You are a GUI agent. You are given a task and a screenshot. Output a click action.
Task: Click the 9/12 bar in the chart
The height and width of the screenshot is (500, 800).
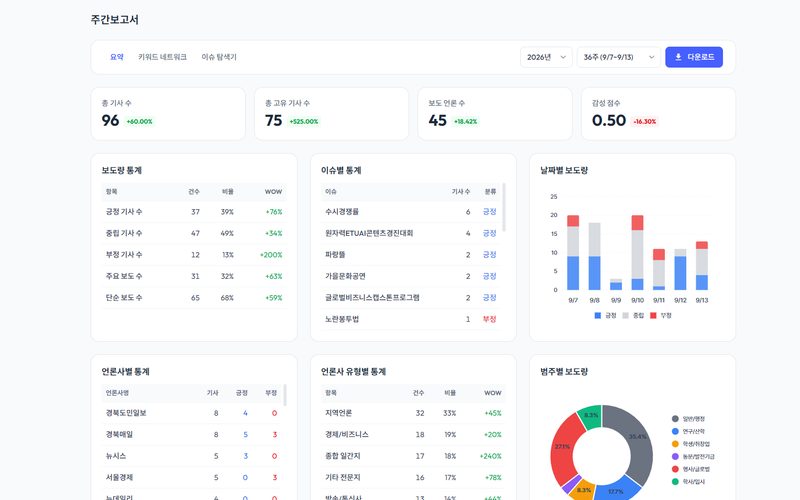tap(680, 269)
